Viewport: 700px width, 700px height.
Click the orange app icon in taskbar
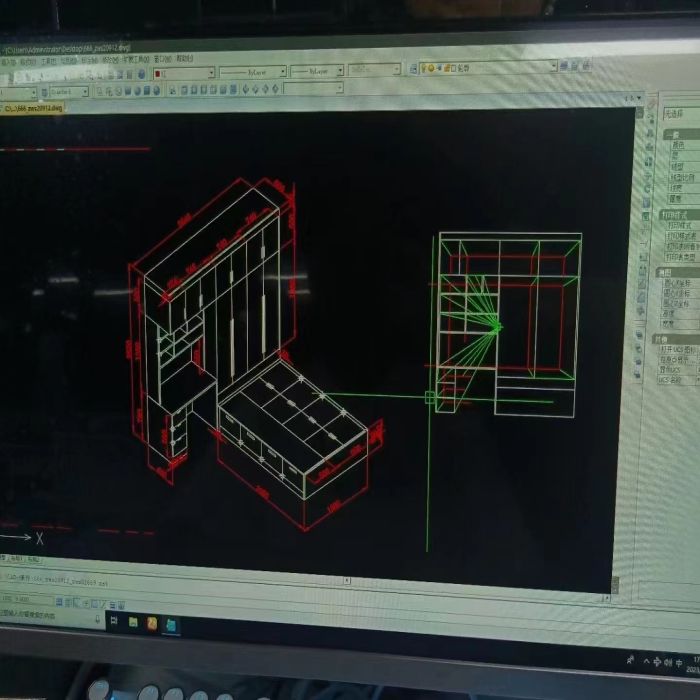[152, 623]
